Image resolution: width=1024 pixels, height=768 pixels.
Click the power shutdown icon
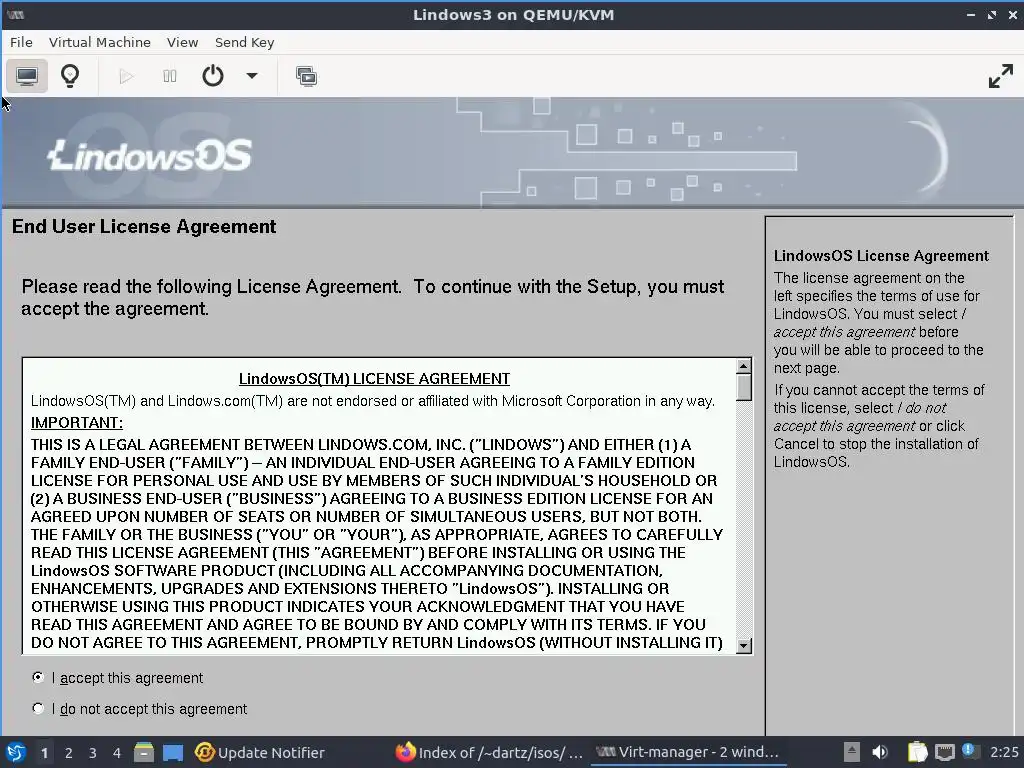tap(212, 76)
